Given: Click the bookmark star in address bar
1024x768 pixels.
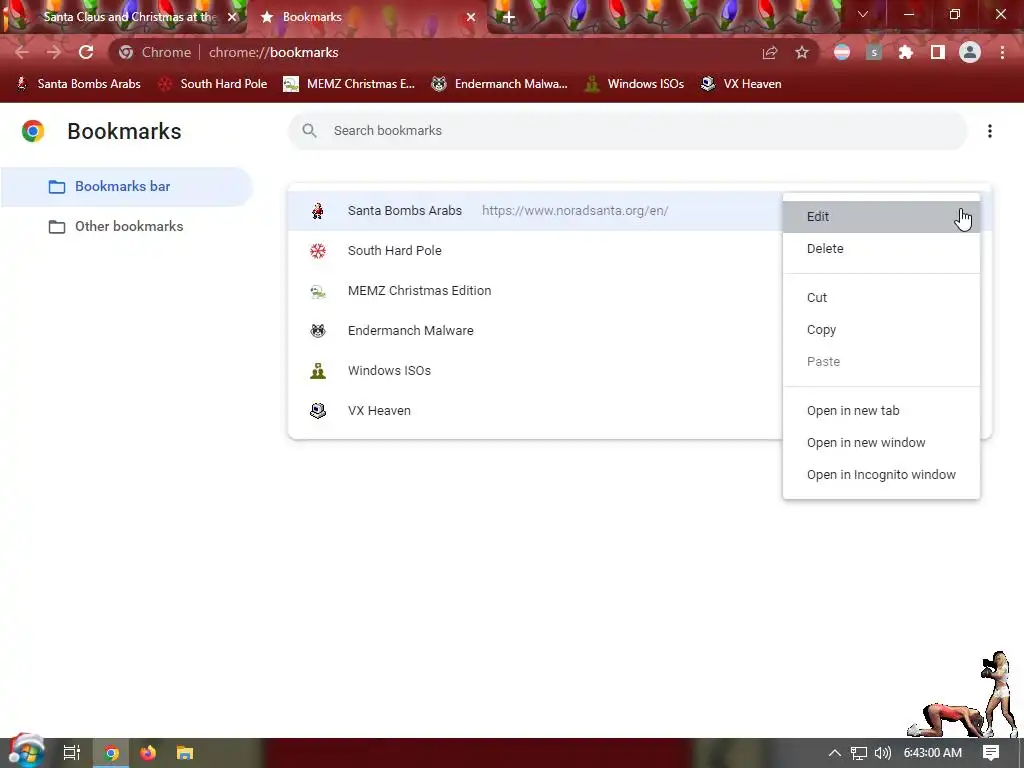Looking at the screenshot, I should [802, 53].
